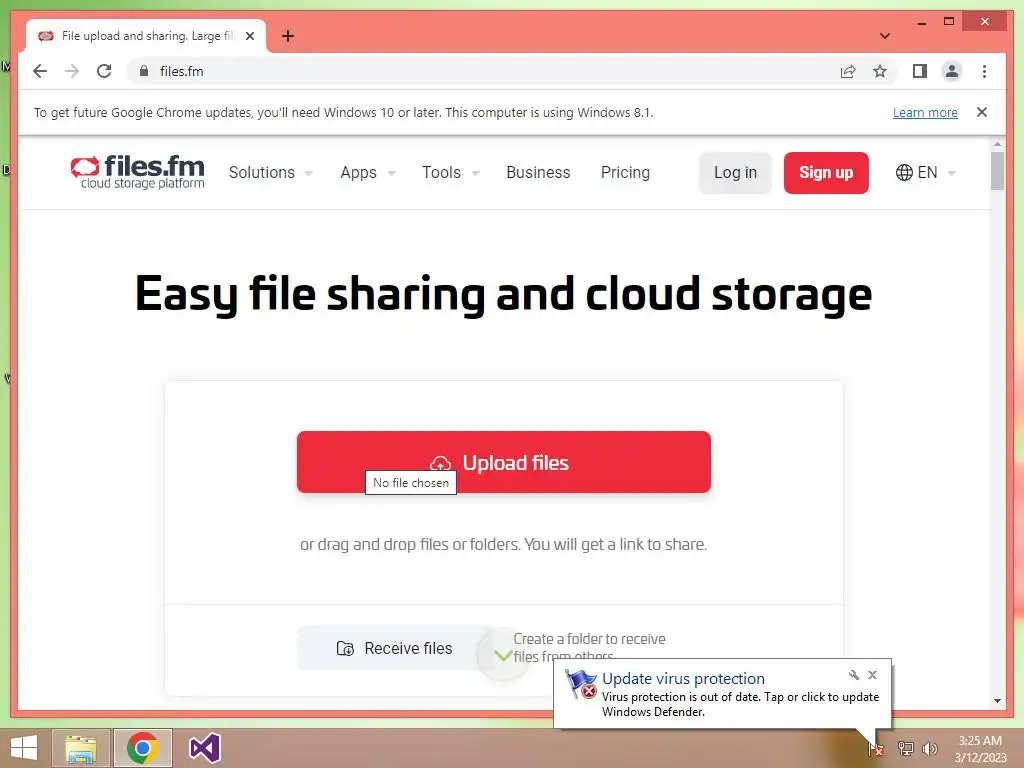
Task: Click the red Sign up button
Action: (x=826, y=172)
